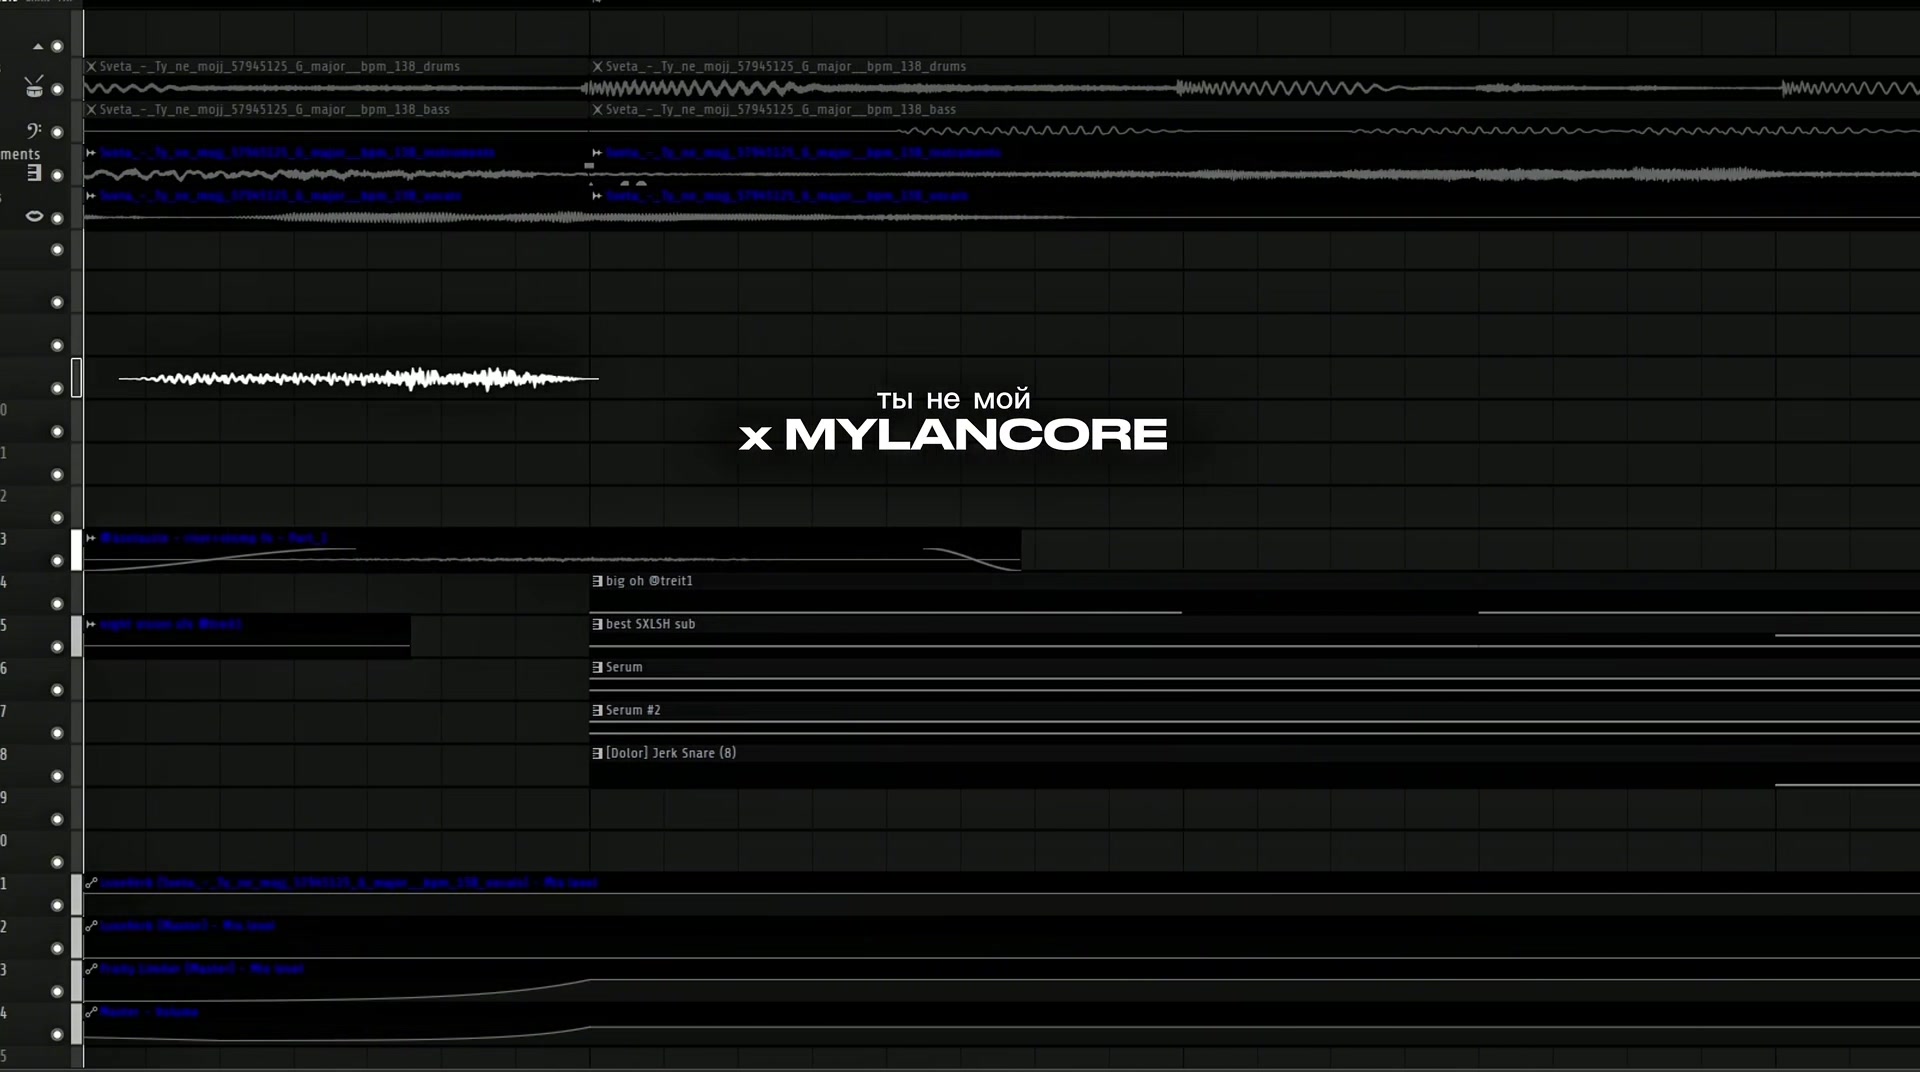Screen dimensions: 1920x1072
Task: Click the audio clip icon of the second clip on the lips track
Action: (597, 195)
